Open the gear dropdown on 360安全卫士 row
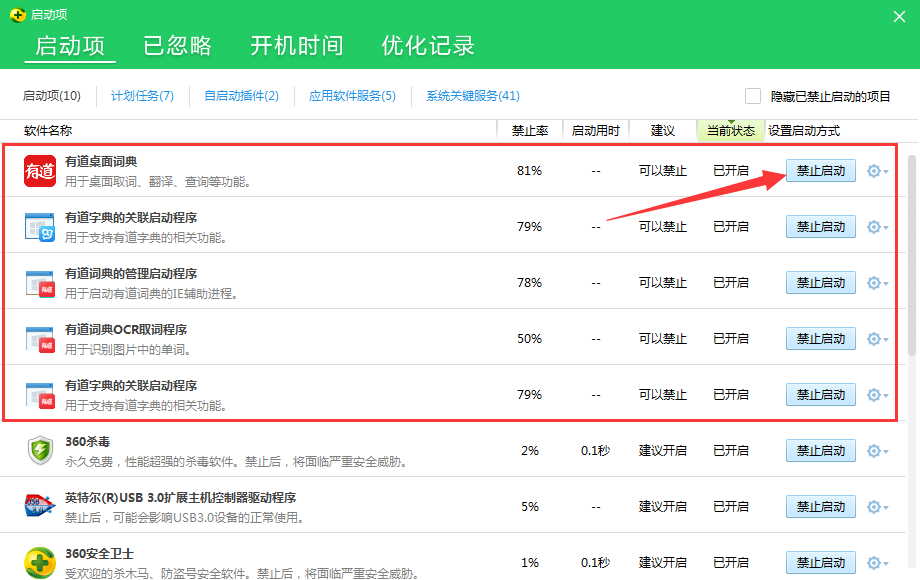The height and width of the screenshot is (580, 920). pyautogui.click(x=874, y=562)
